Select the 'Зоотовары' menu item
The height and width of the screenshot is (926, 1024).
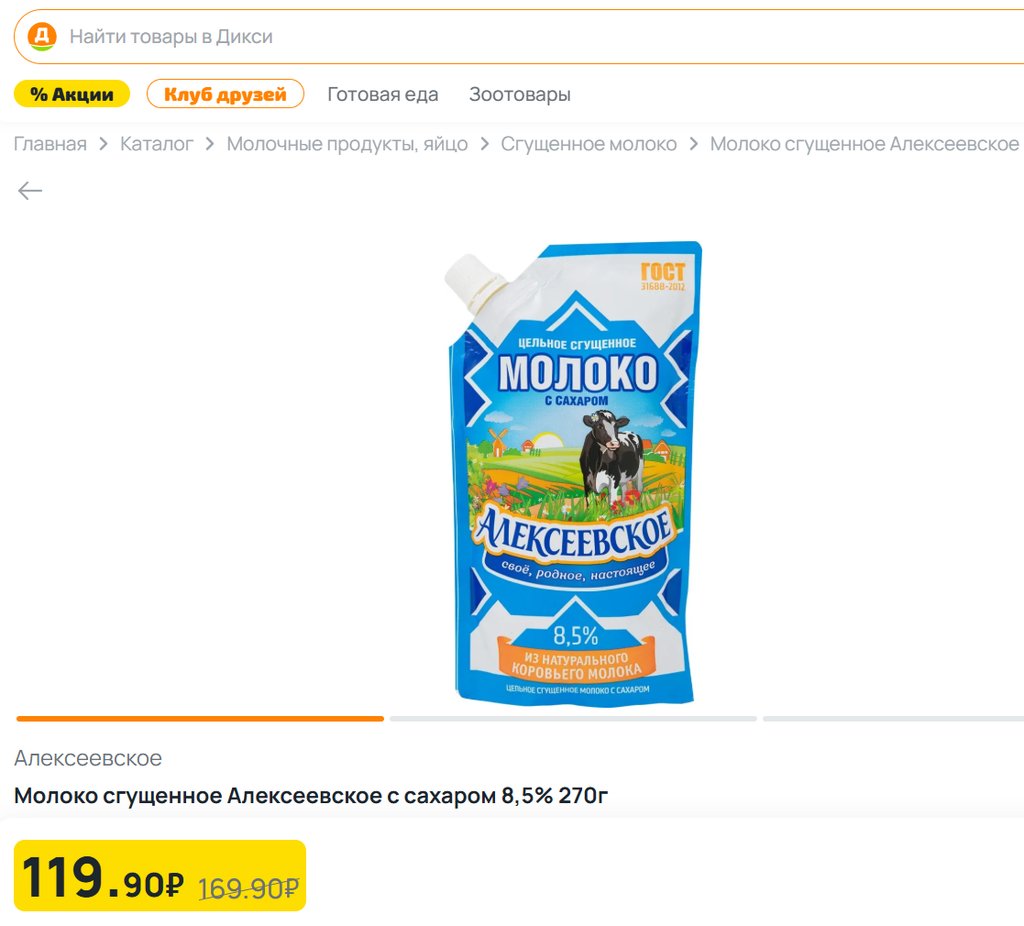520,95
